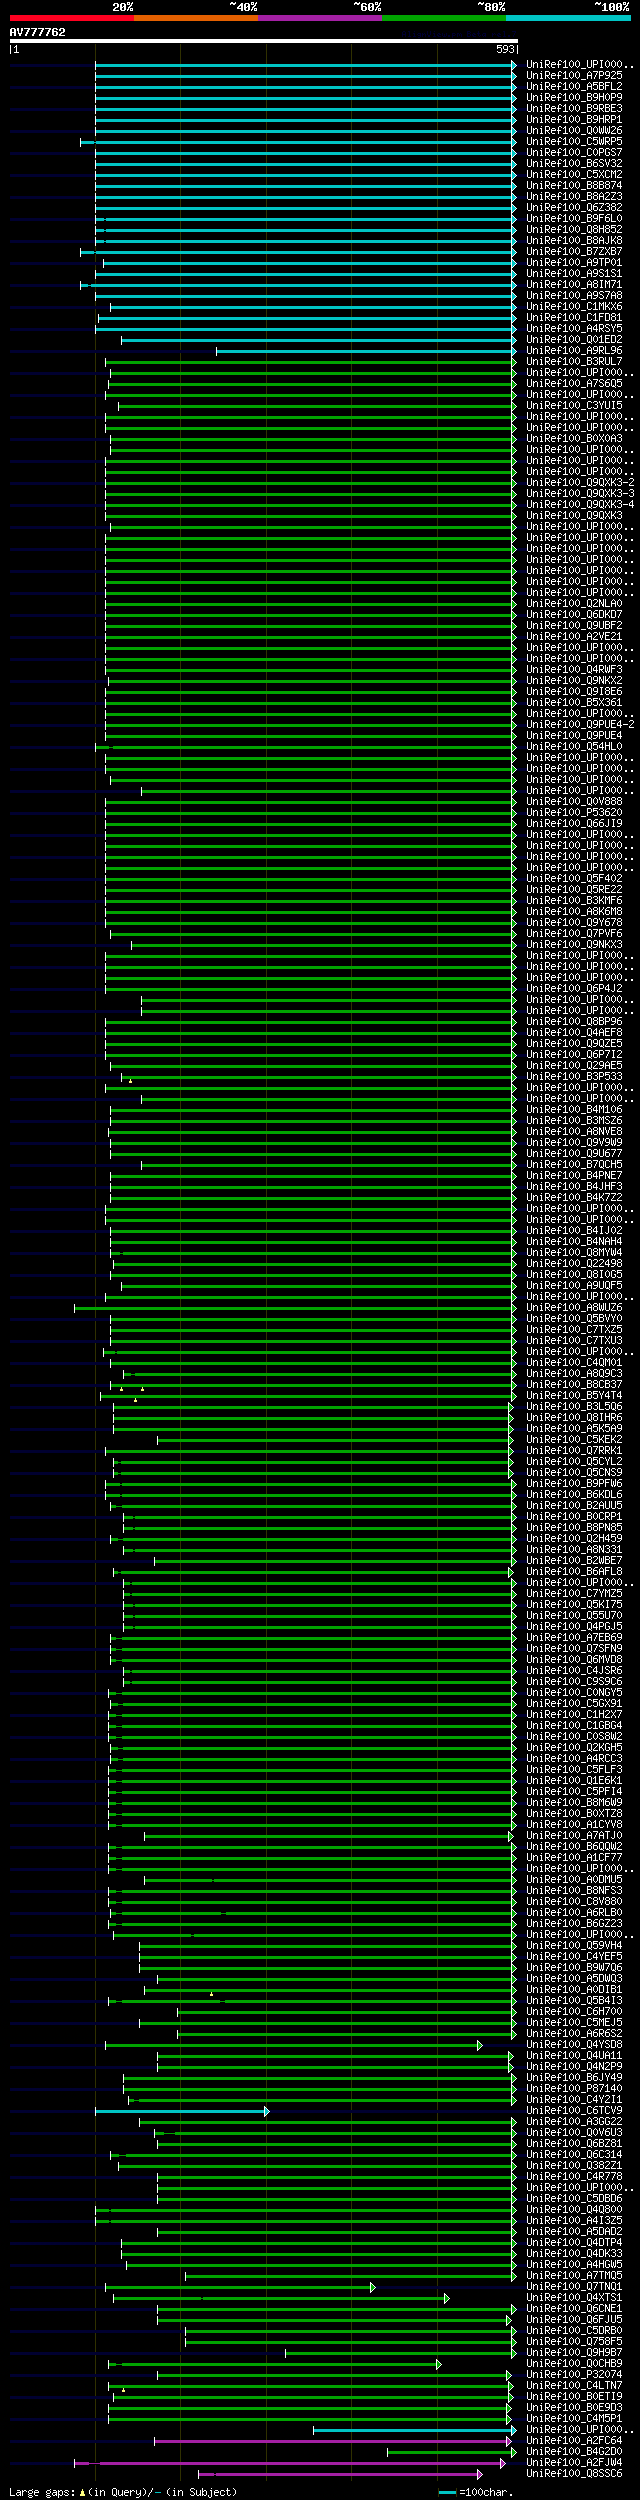Select the UniRef100_C0PGS7 label
This screenshot has height=2500, width=640.
[574, 152]
